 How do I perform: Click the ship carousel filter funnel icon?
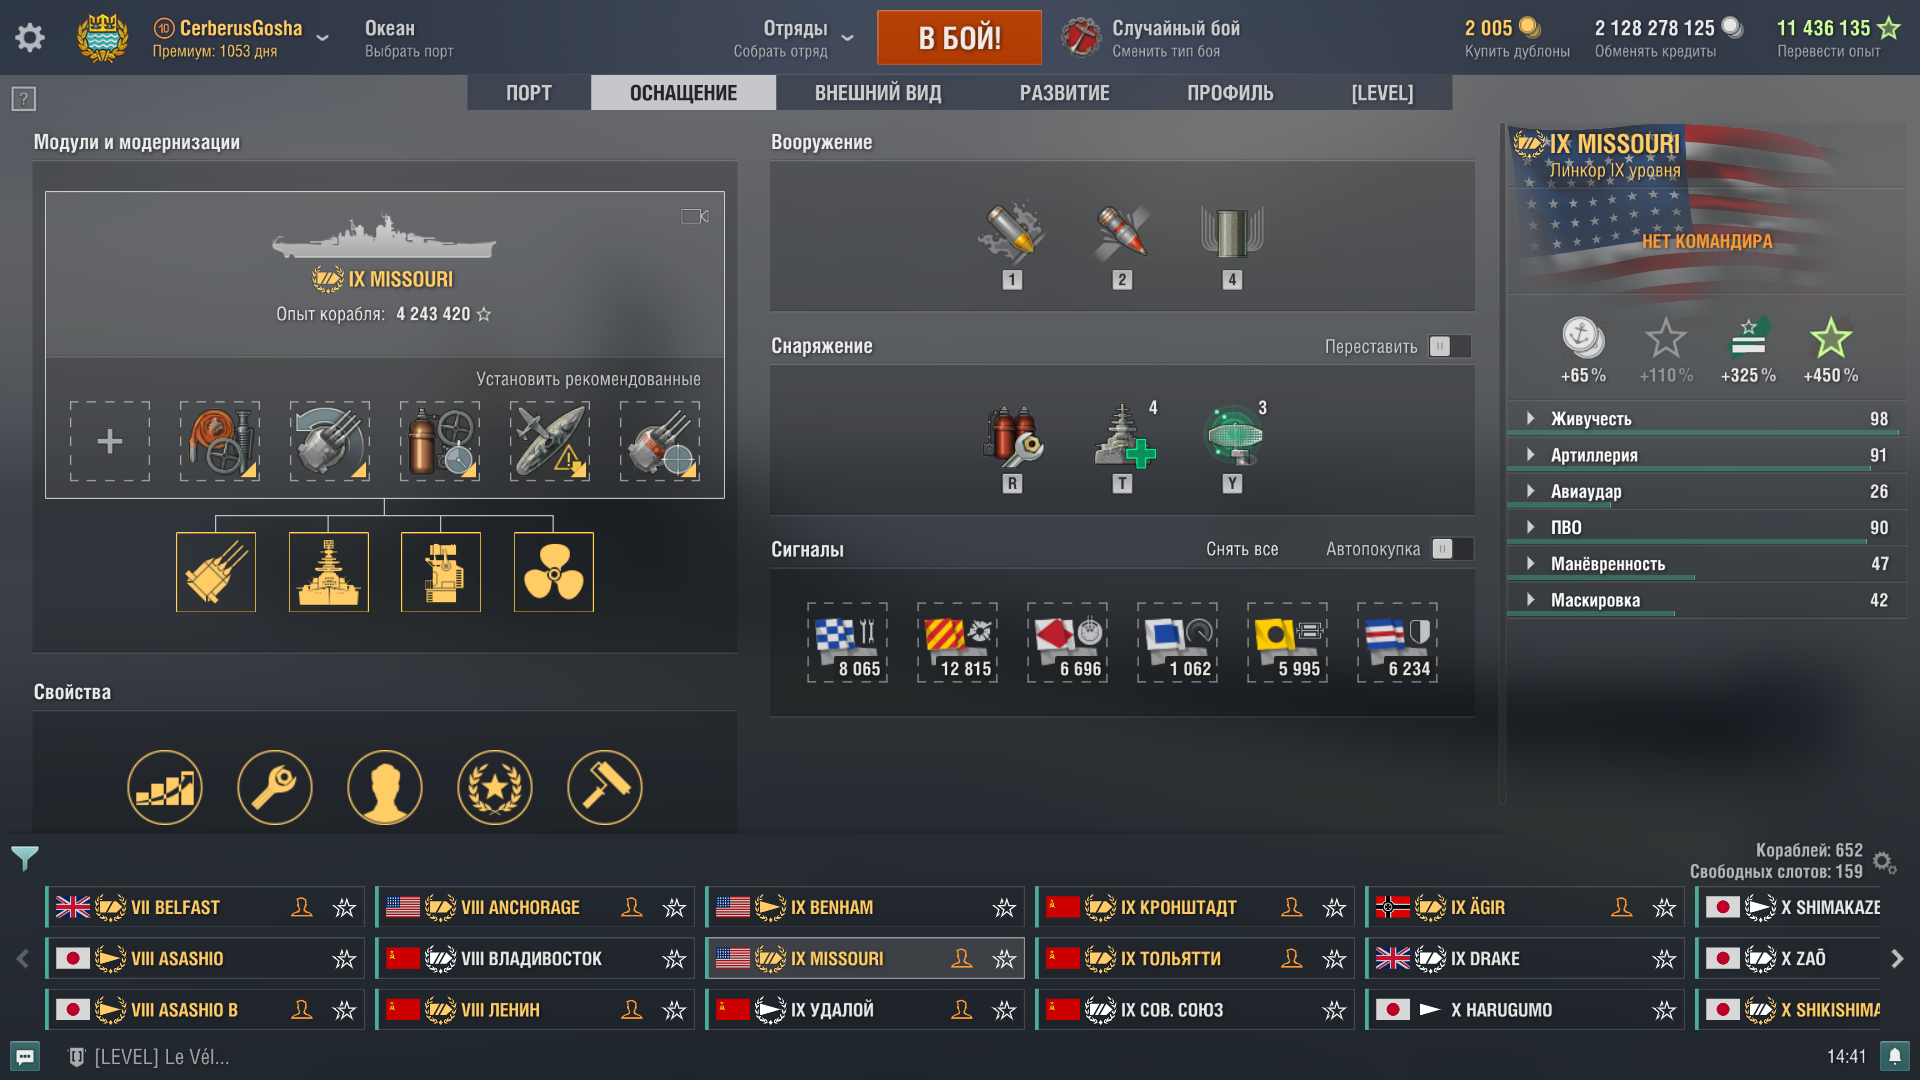coord(25,858)
